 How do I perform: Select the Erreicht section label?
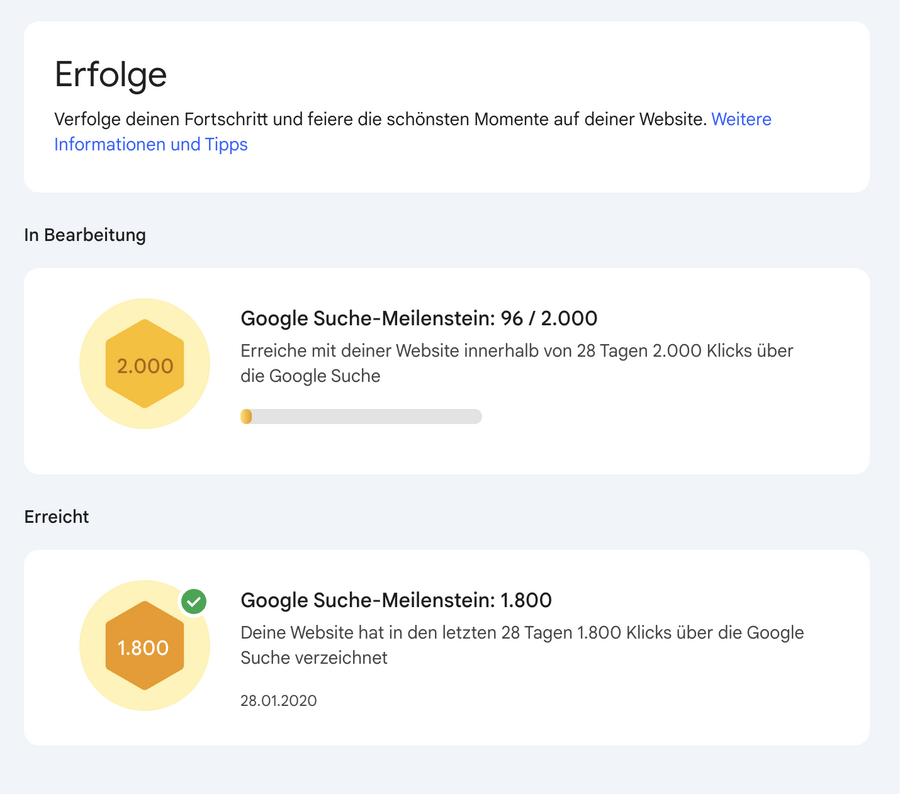coord(56,517)
